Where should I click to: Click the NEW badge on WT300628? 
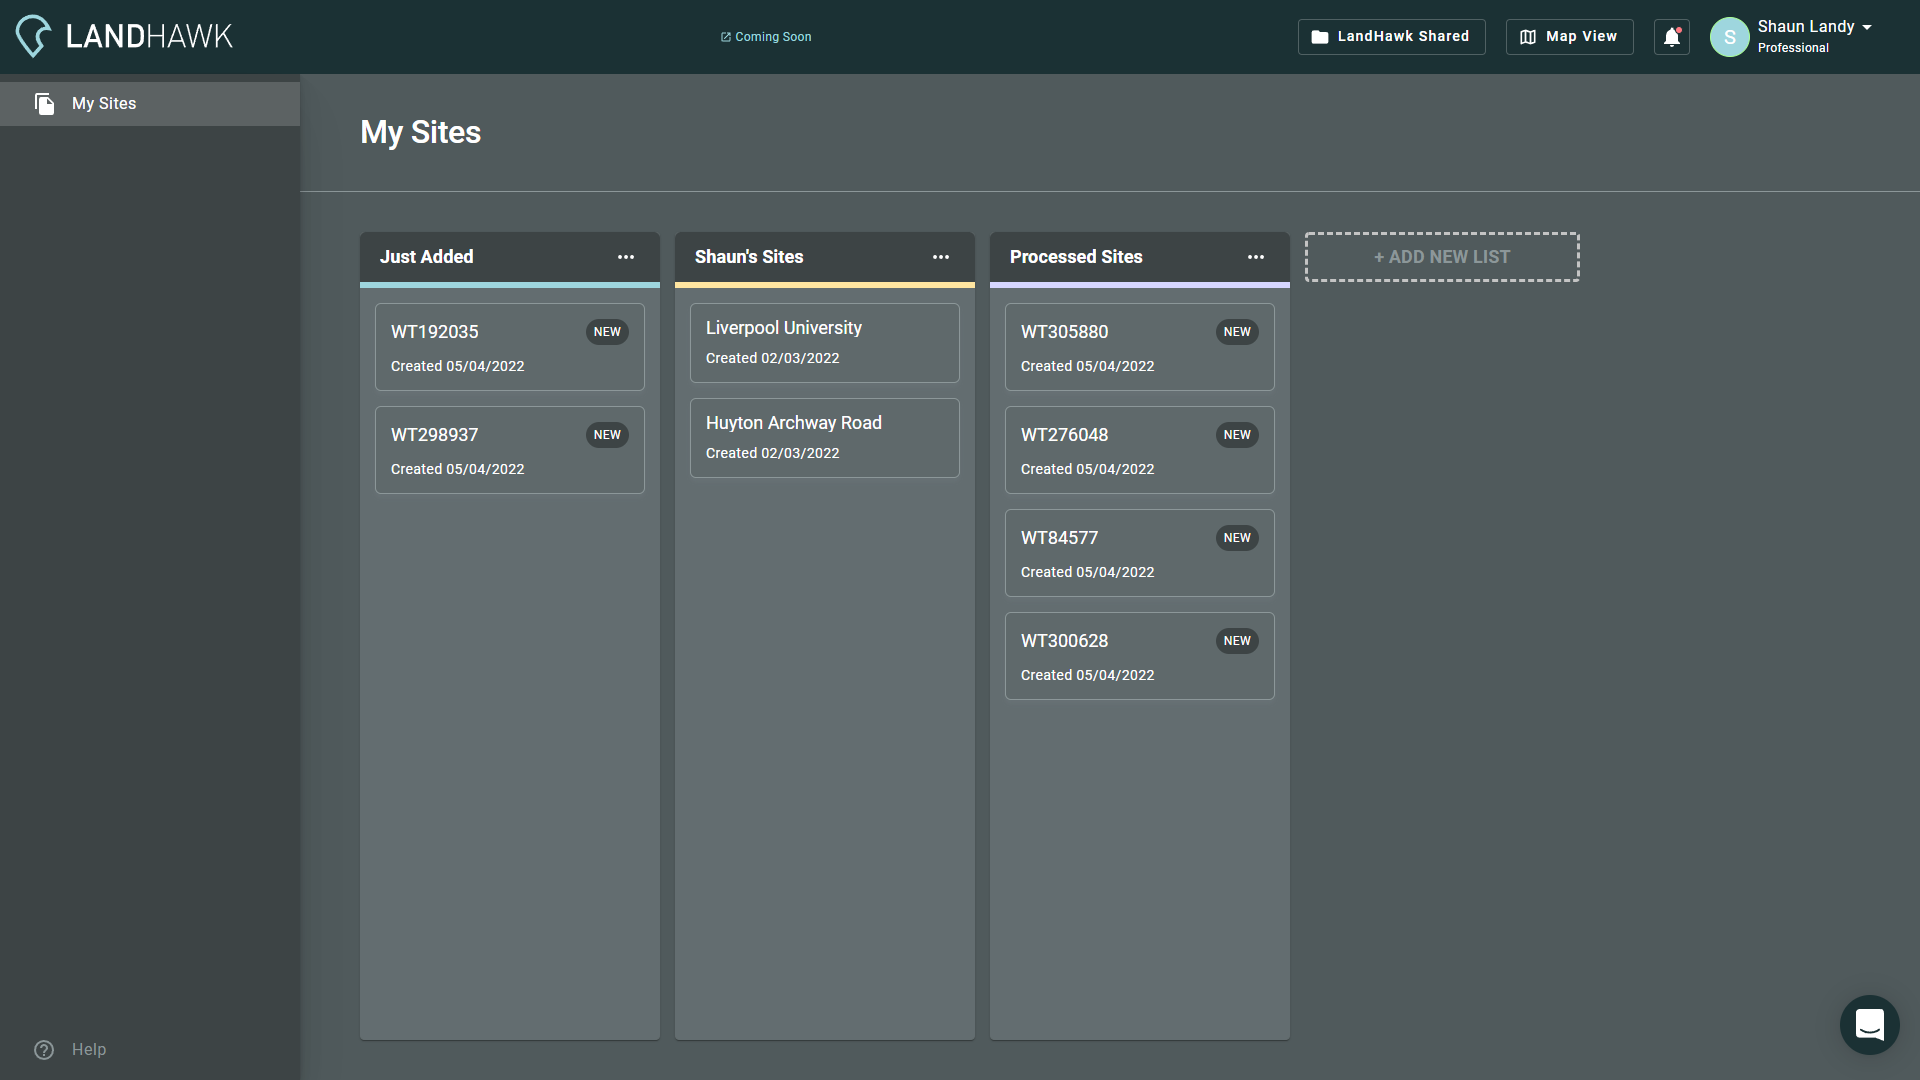click(1237, 641)
